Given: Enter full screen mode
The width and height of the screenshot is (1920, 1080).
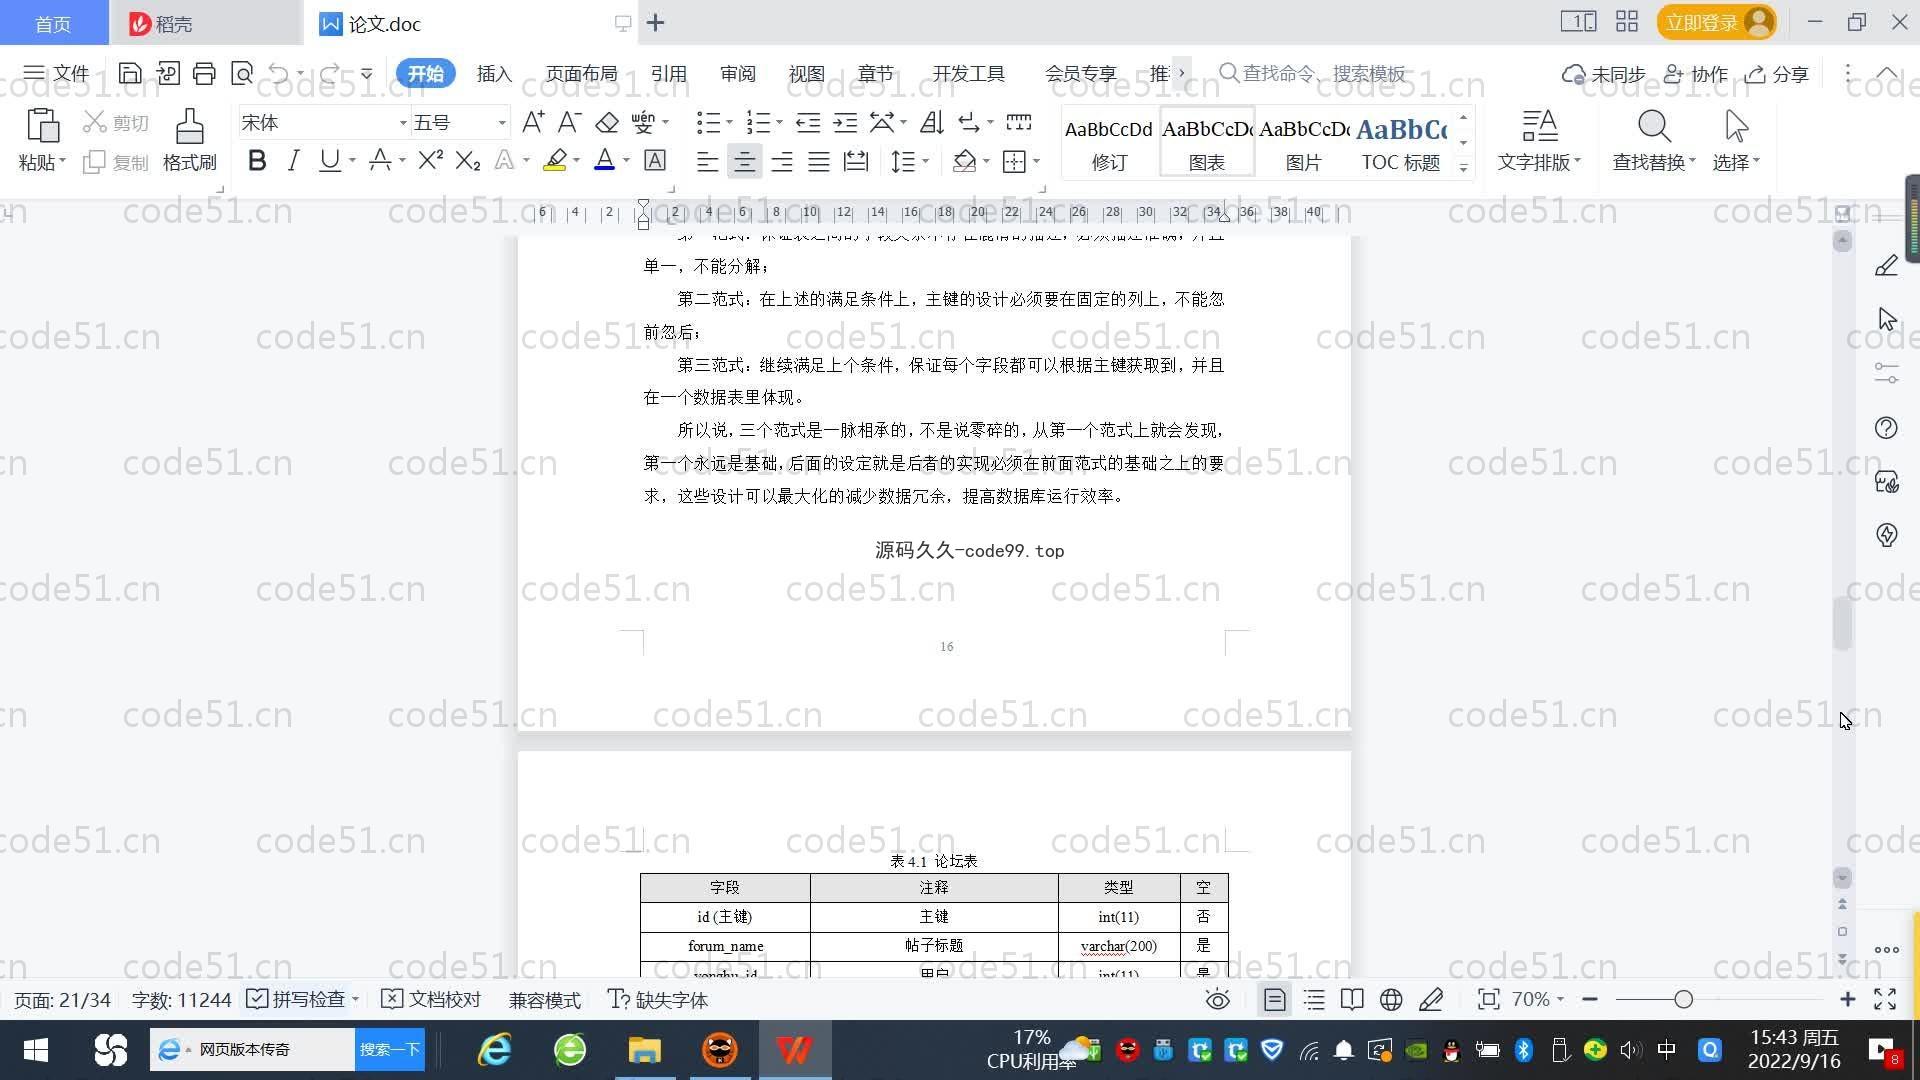Looking at the screenshot, I should (x=1885, y=999).
